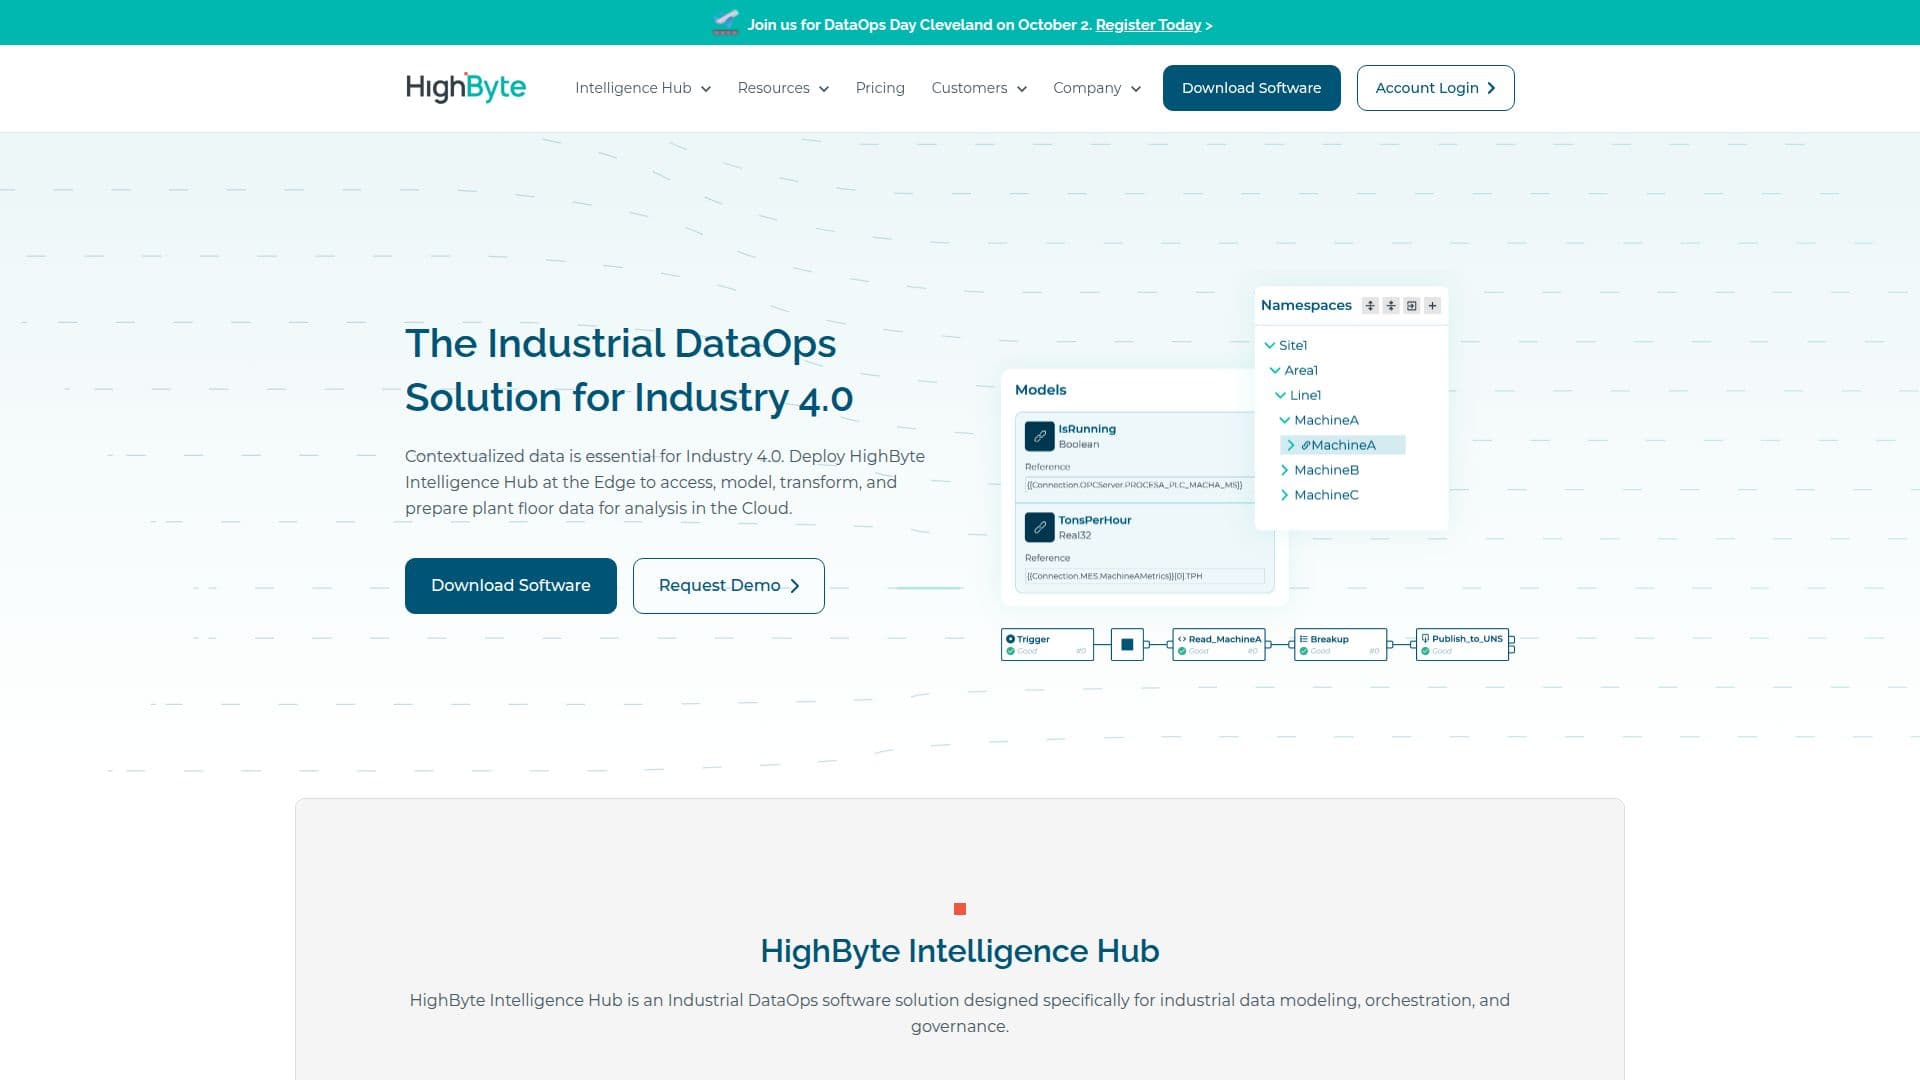This screenshot has width=1920, height=1080.
Task: Click the arrow icon inside Account Login
Action: coord(1491,88)
